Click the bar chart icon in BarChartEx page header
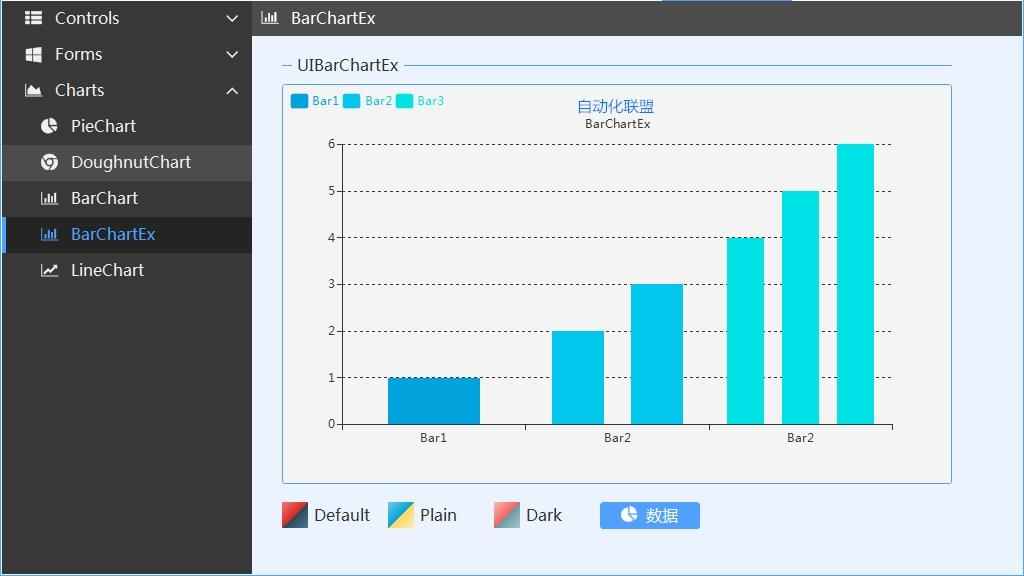 tap(269, 18)
